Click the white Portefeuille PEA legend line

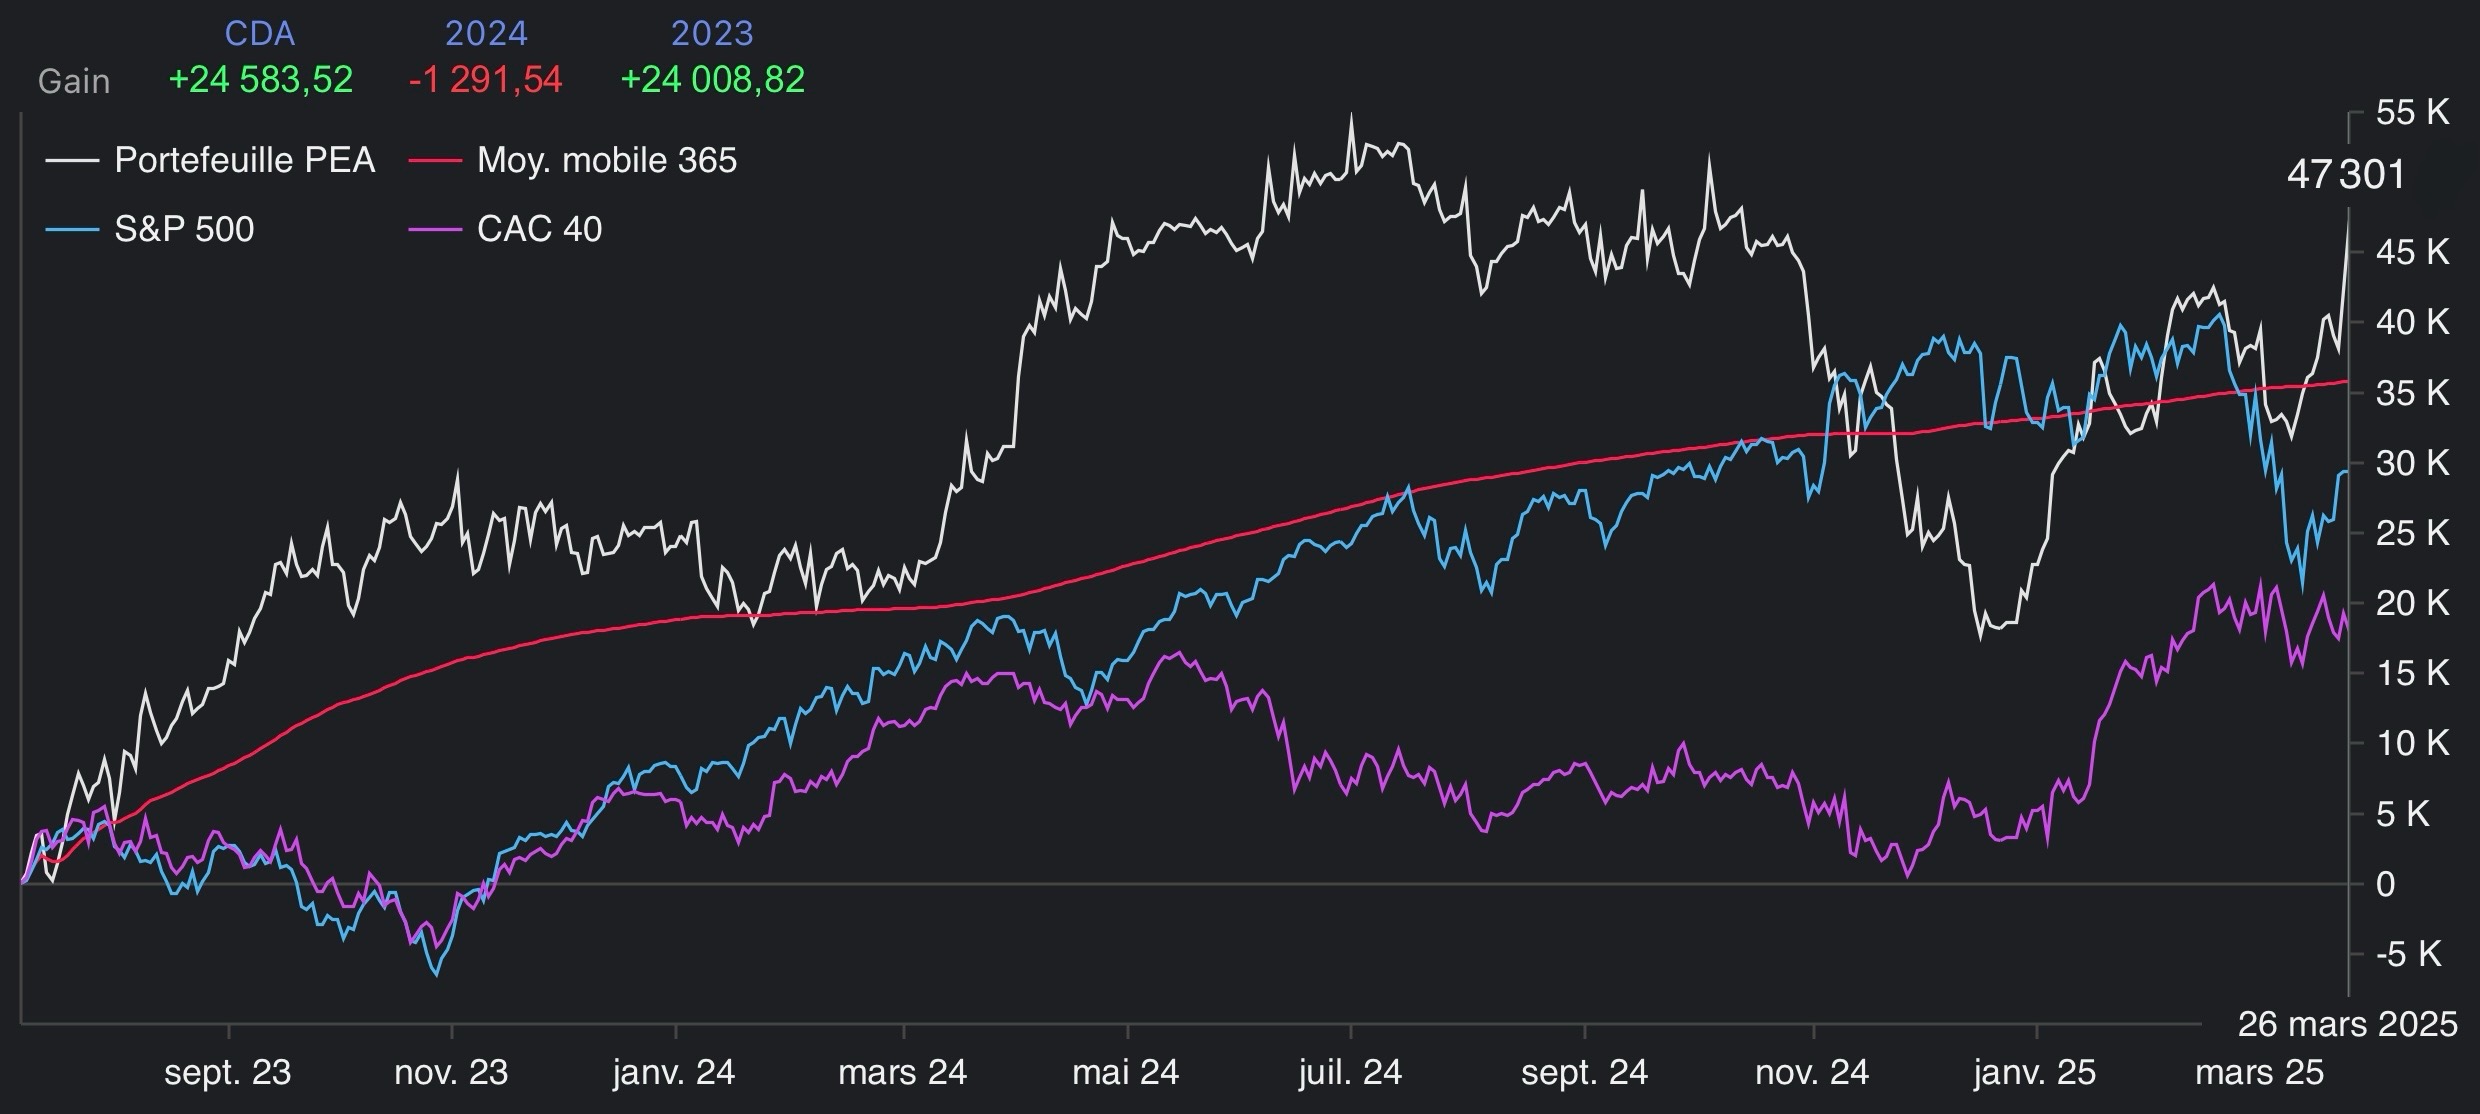72,161
